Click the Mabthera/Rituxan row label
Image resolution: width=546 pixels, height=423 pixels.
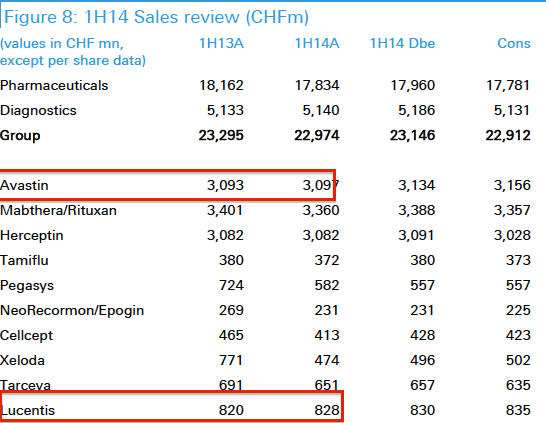(x=58, y=211)
